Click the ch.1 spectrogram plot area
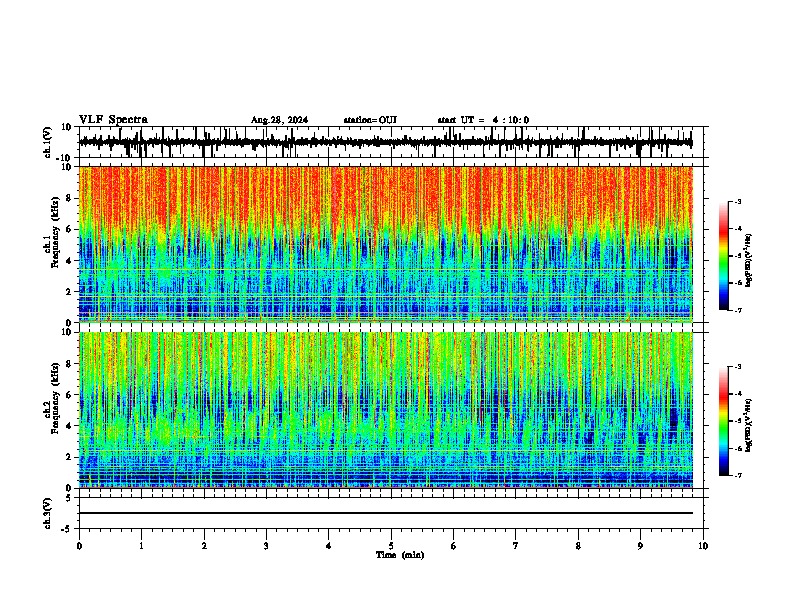 (x=385, y=244)
